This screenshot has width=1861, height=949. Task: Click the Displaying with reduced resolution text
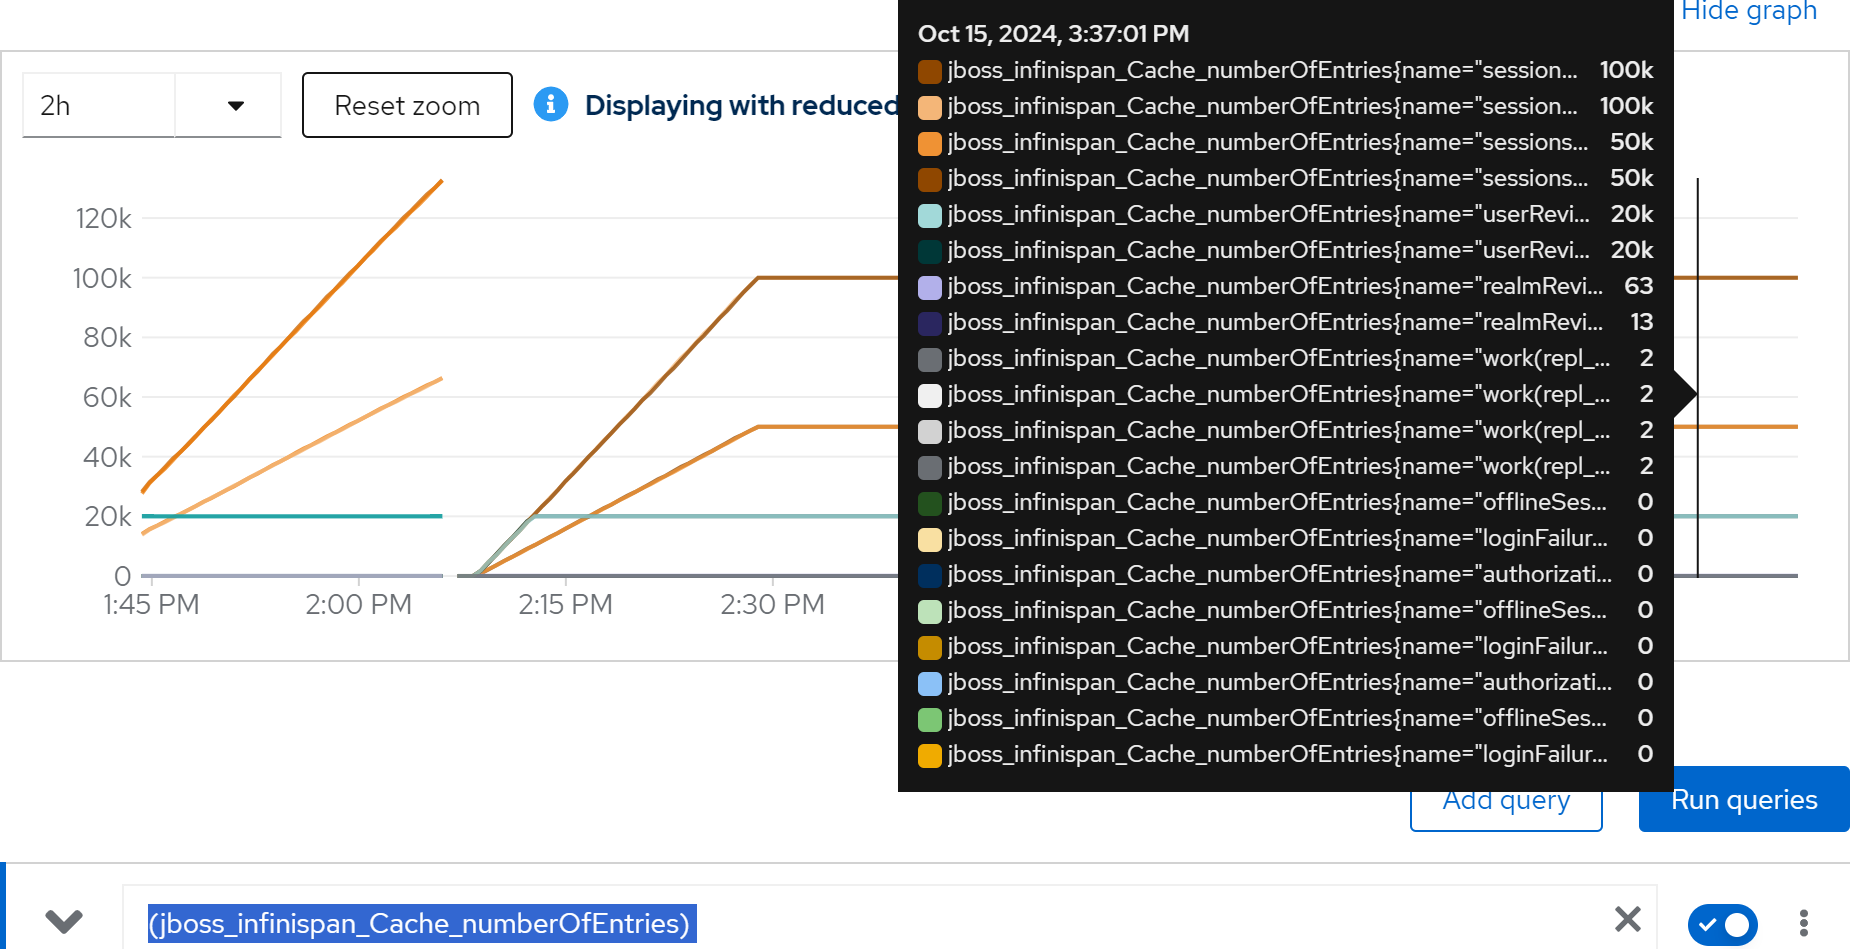click(x=740, y=105)
